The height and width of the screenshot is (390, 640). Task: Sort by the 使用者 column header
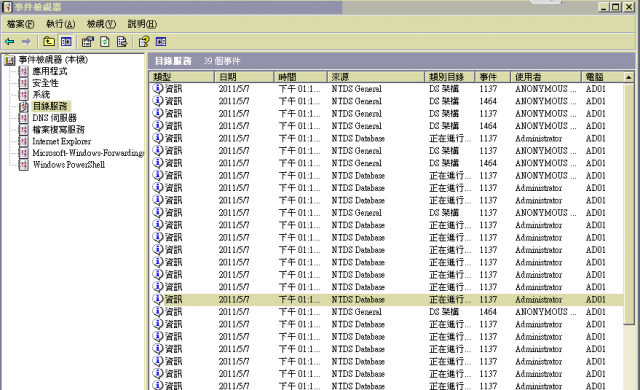coord(546,77)
